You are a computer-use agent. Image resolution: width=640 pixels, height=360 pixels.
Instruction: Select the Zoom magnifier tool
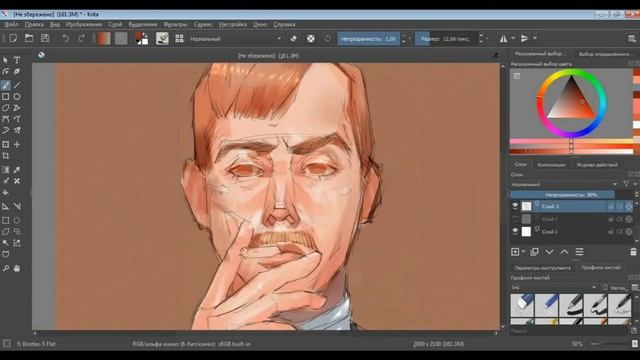coord(5,268)
